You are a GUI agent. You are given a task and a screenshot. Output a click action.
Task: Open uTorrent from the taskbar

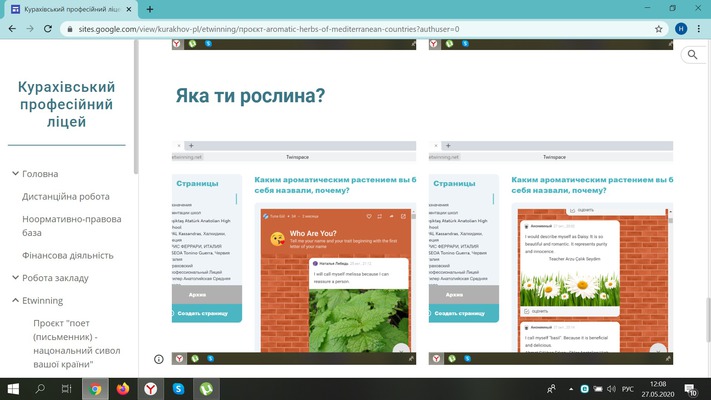point(206,388)
